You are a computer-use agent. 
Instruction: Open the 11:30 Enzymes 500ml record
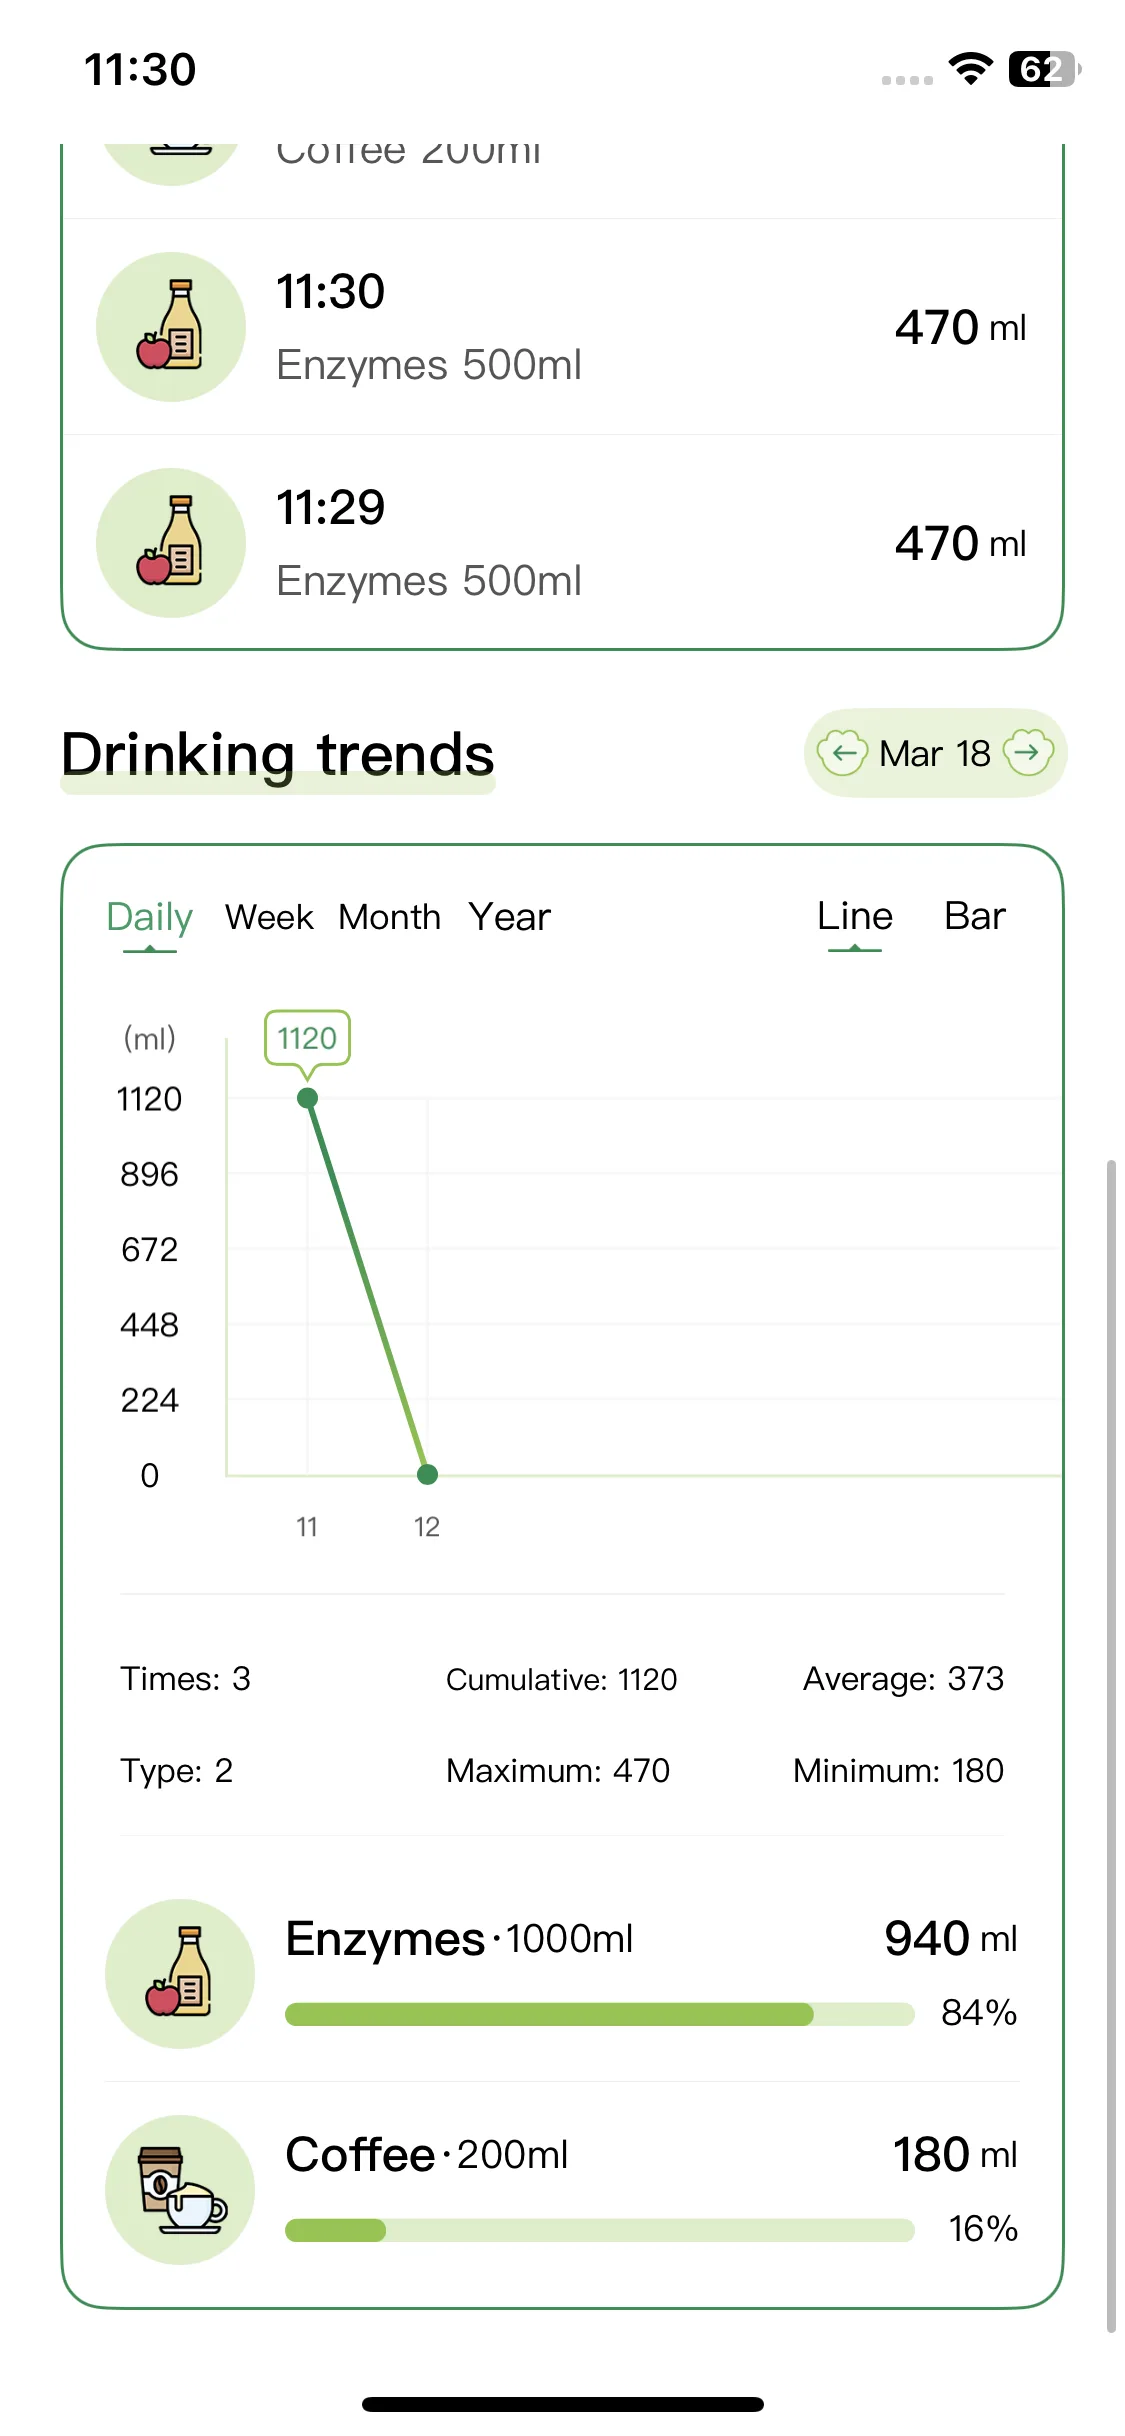pyautogui.click(x=562, y=327)
